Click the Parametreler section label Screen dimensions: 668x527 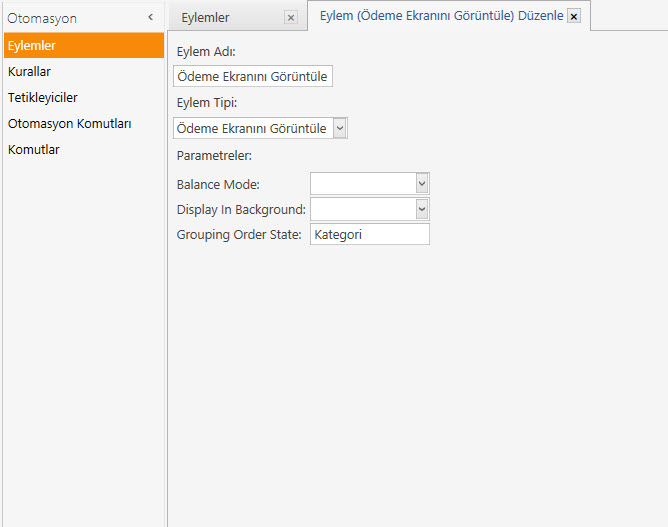[x=214, y=156]
